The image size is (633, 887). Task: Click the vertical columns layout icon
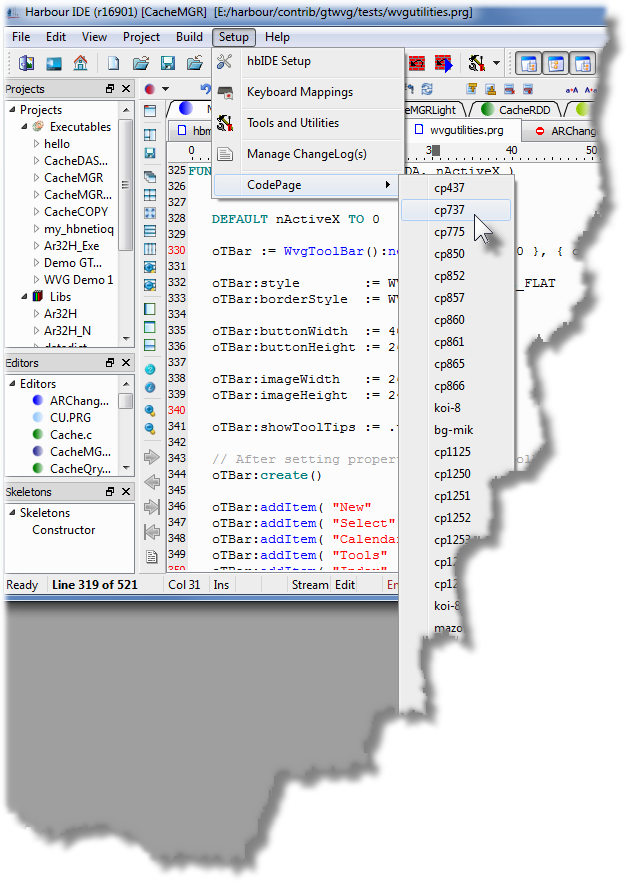(150, 249)
